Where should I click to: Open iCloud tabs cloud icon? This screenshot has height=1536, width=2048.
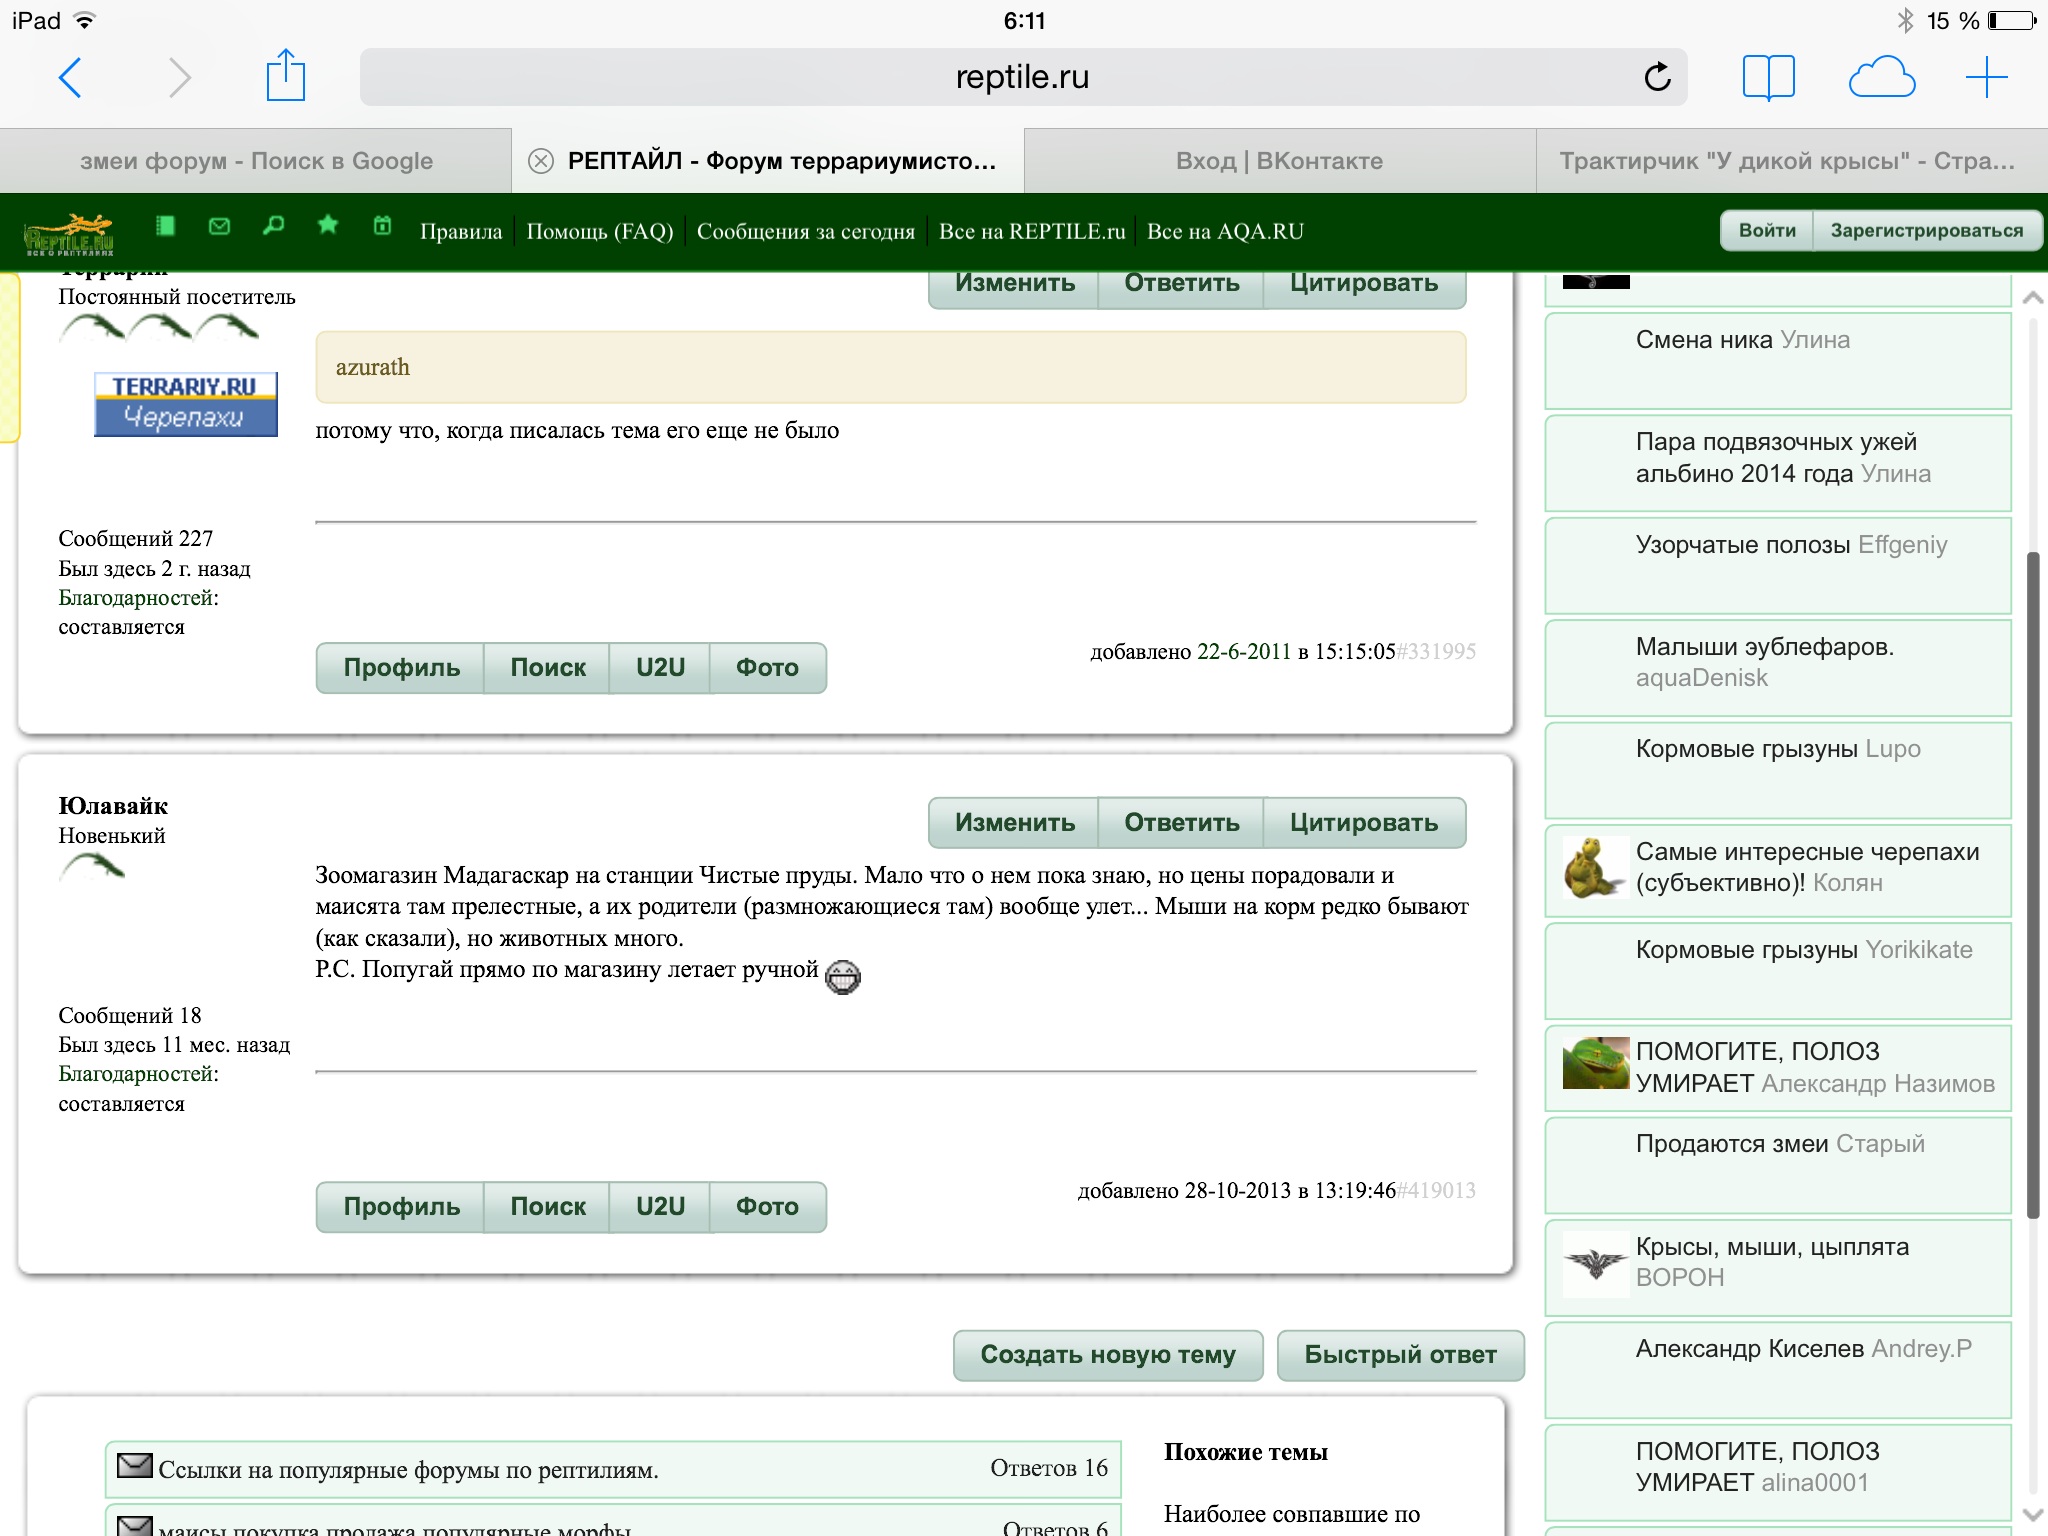pos(1881,77)
